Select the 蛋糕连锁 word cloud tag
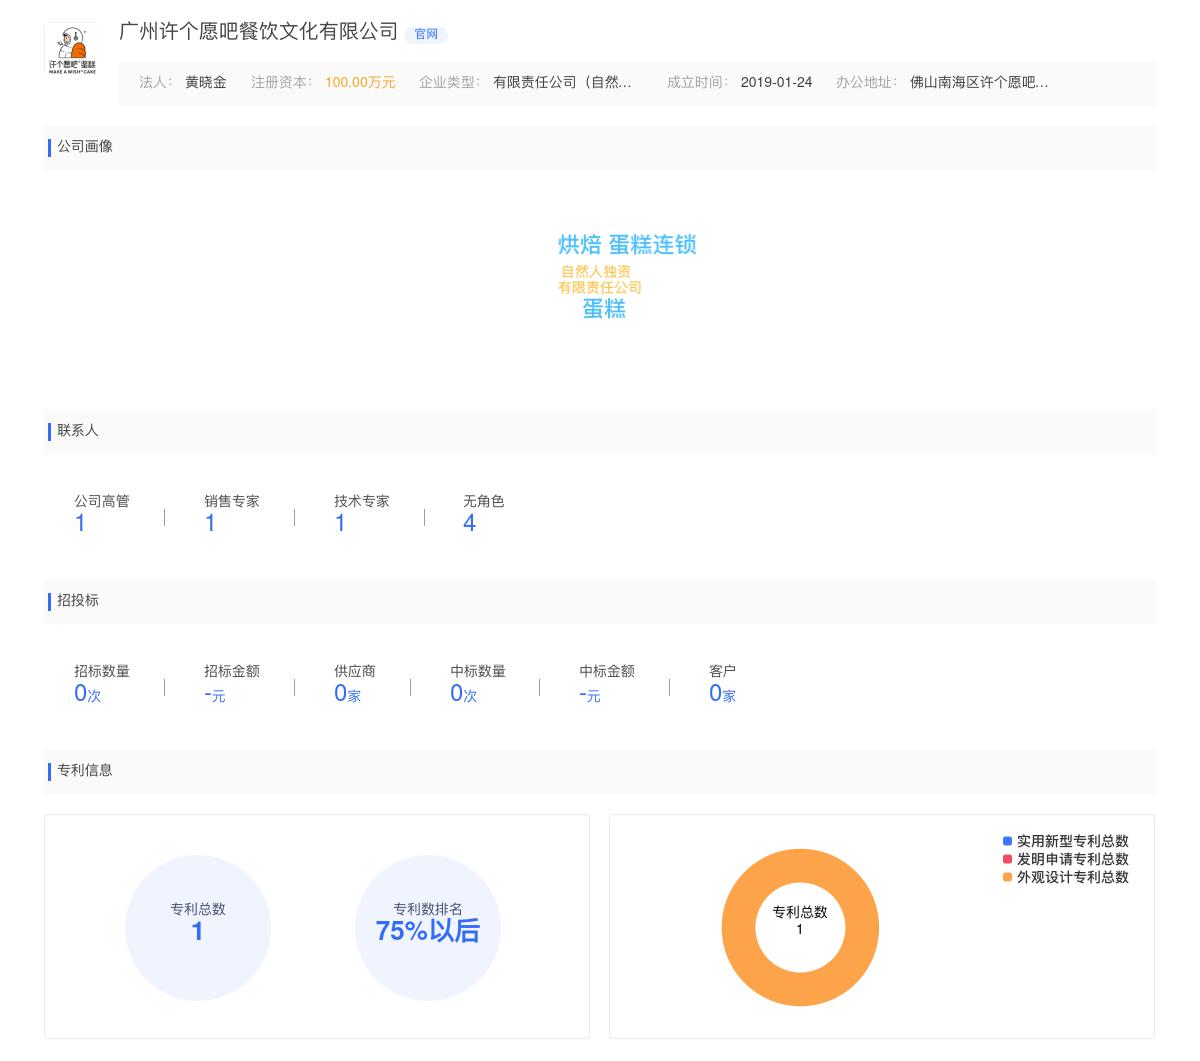The image size is (1200, 1061). click(x=652, y=245)
